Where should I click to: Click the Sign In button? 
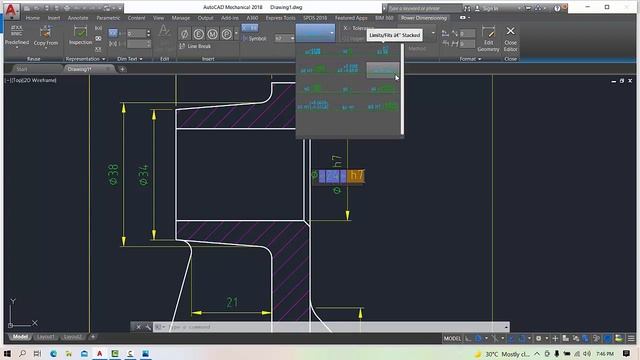(x=486, y=8)
